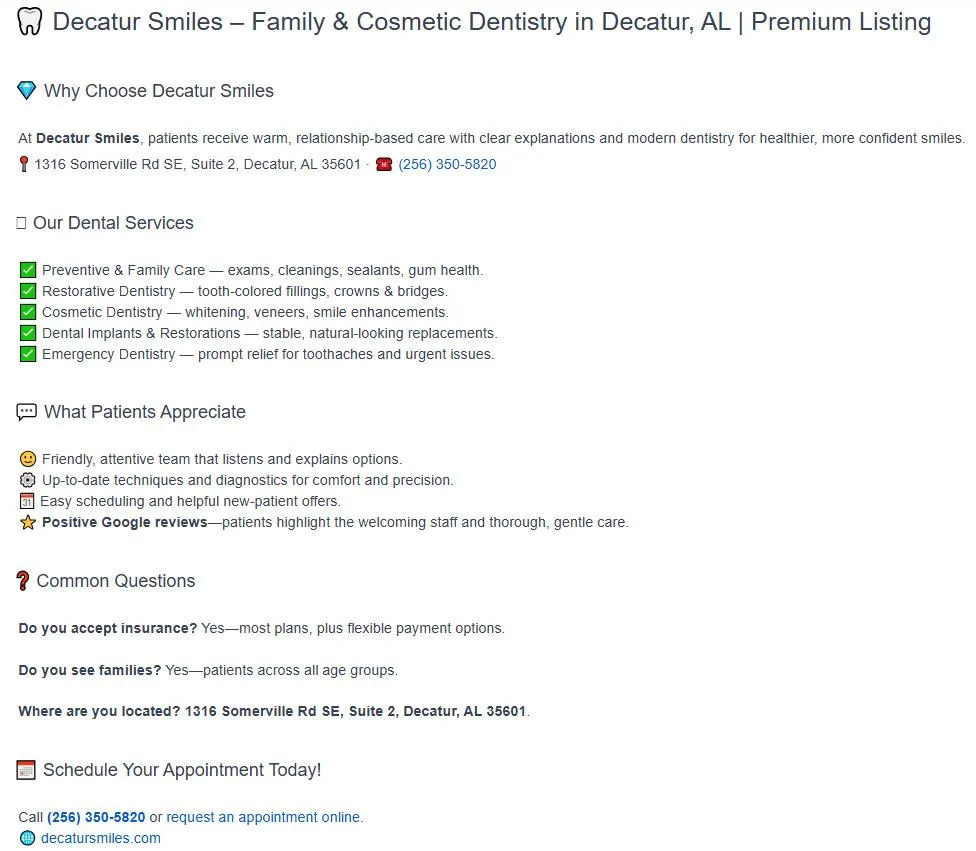Click the speech bubble icon beside What Patients Appreciate
Screen dimensions: 976x851
pyautogui.click(x=27, y=412)
